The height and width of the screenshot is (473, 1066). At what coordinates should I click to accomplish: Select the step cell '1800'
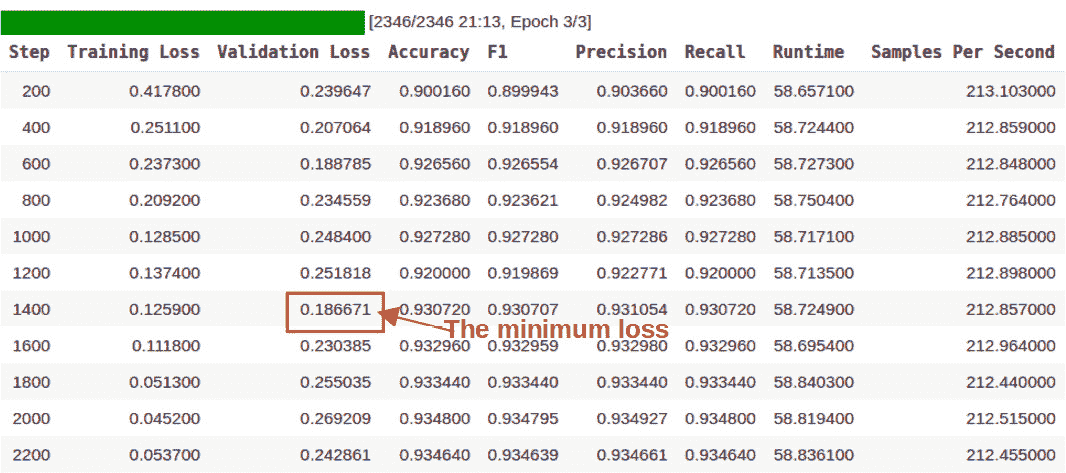click(x=31, y=383)
